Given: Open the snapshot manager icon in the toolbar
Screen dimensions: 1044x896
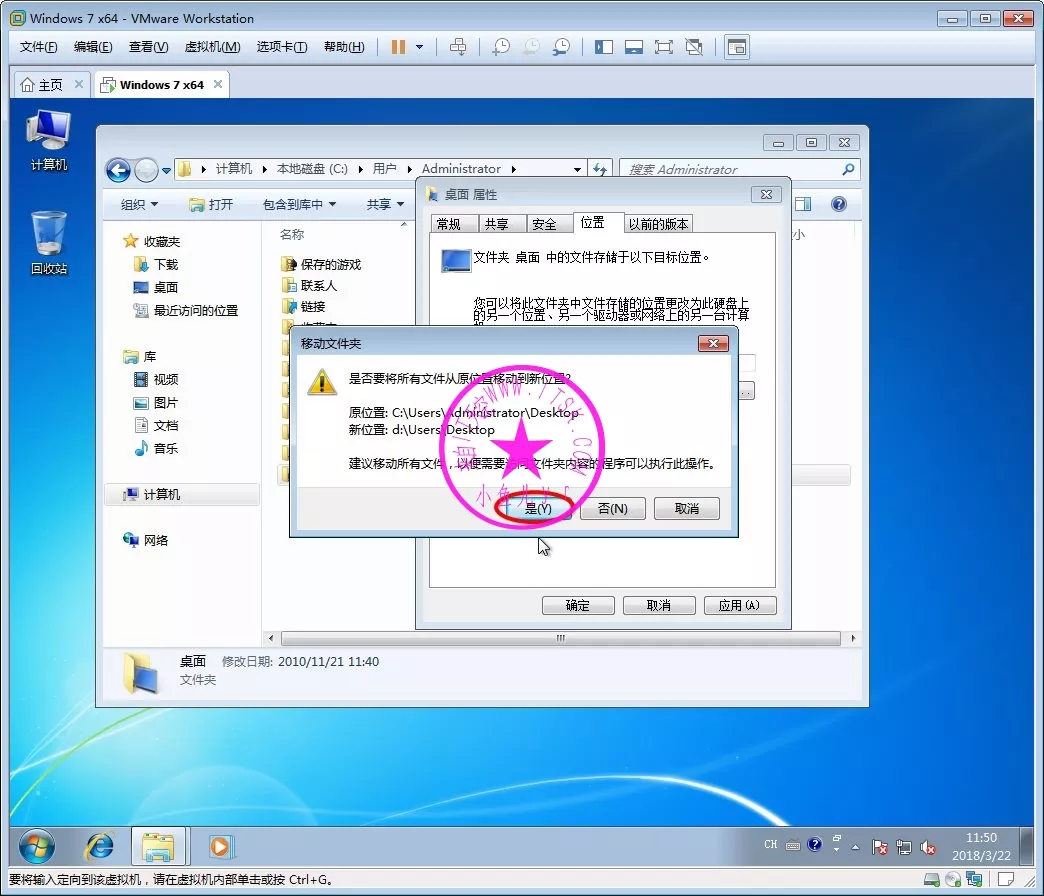Looking at the screenshot, I should click(563, 47).
